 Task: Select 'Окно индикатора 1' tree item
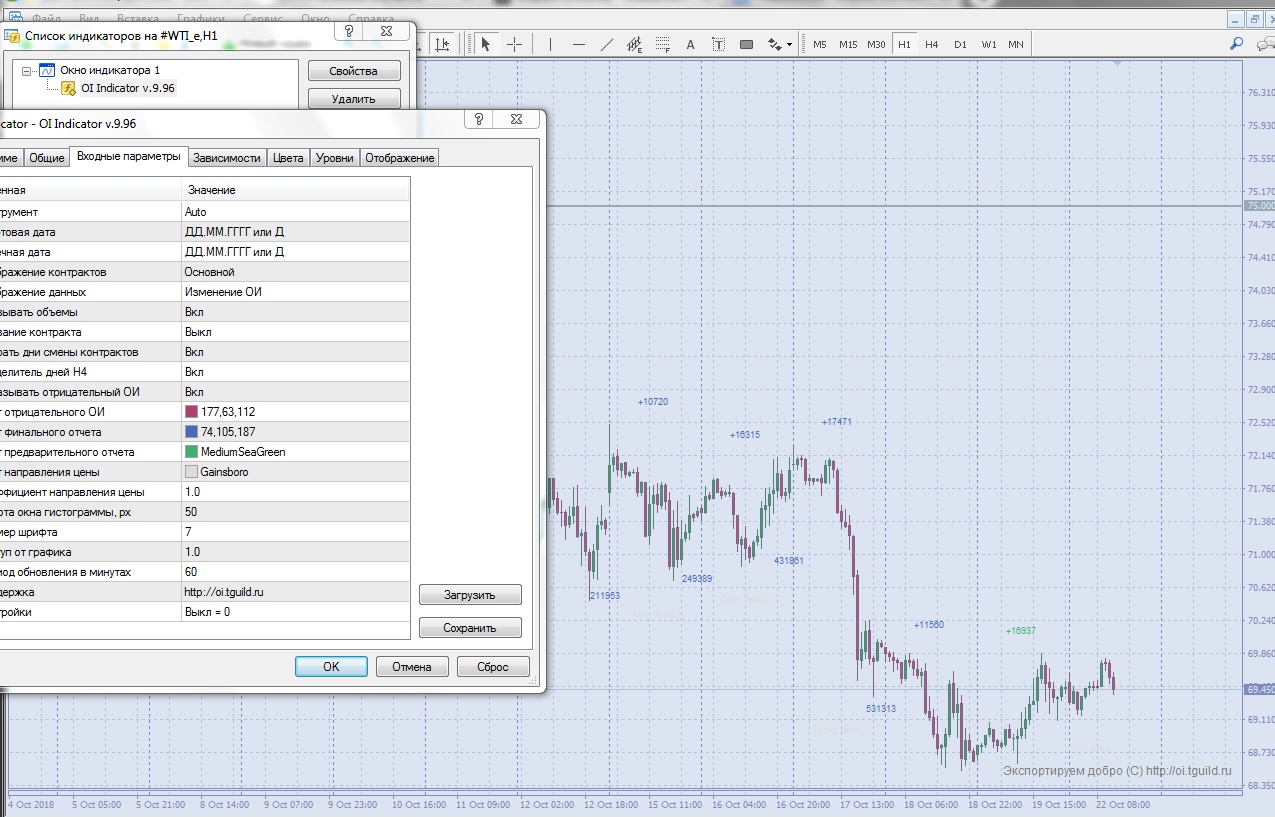point(109,70)
